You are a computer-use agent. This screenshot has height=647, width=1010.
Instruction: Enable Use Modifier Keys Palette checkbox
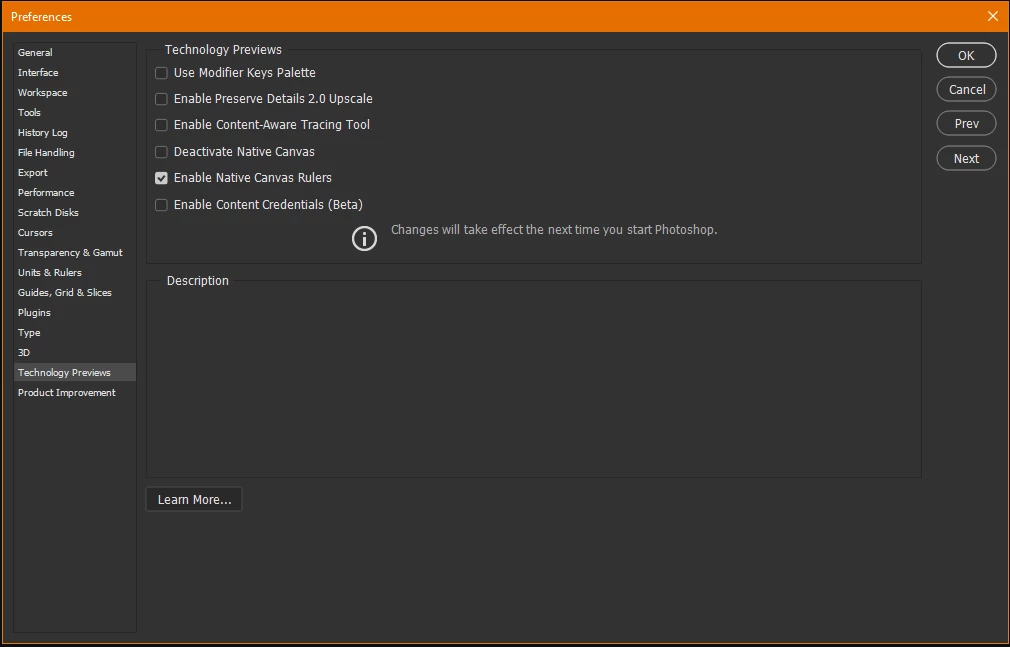point(161,73)
